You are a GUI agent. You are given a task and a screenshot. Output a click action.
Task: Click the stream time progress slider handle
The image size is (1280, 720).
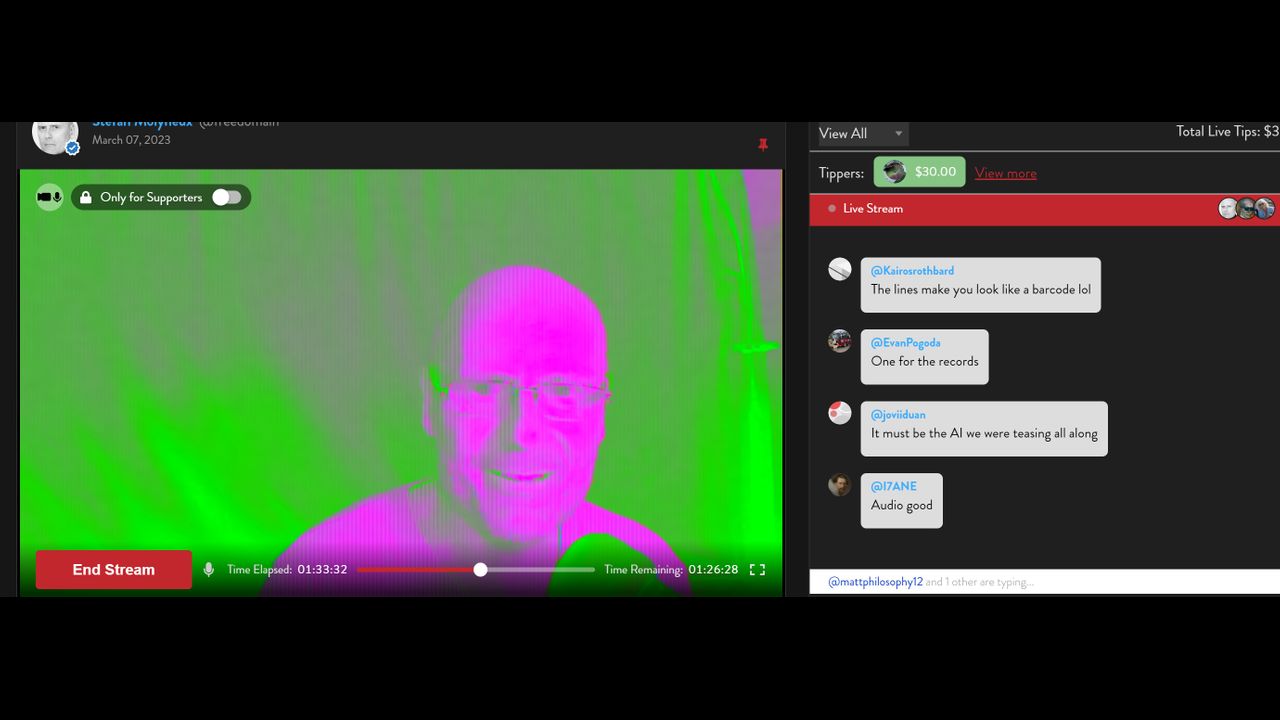click(481, 570)
